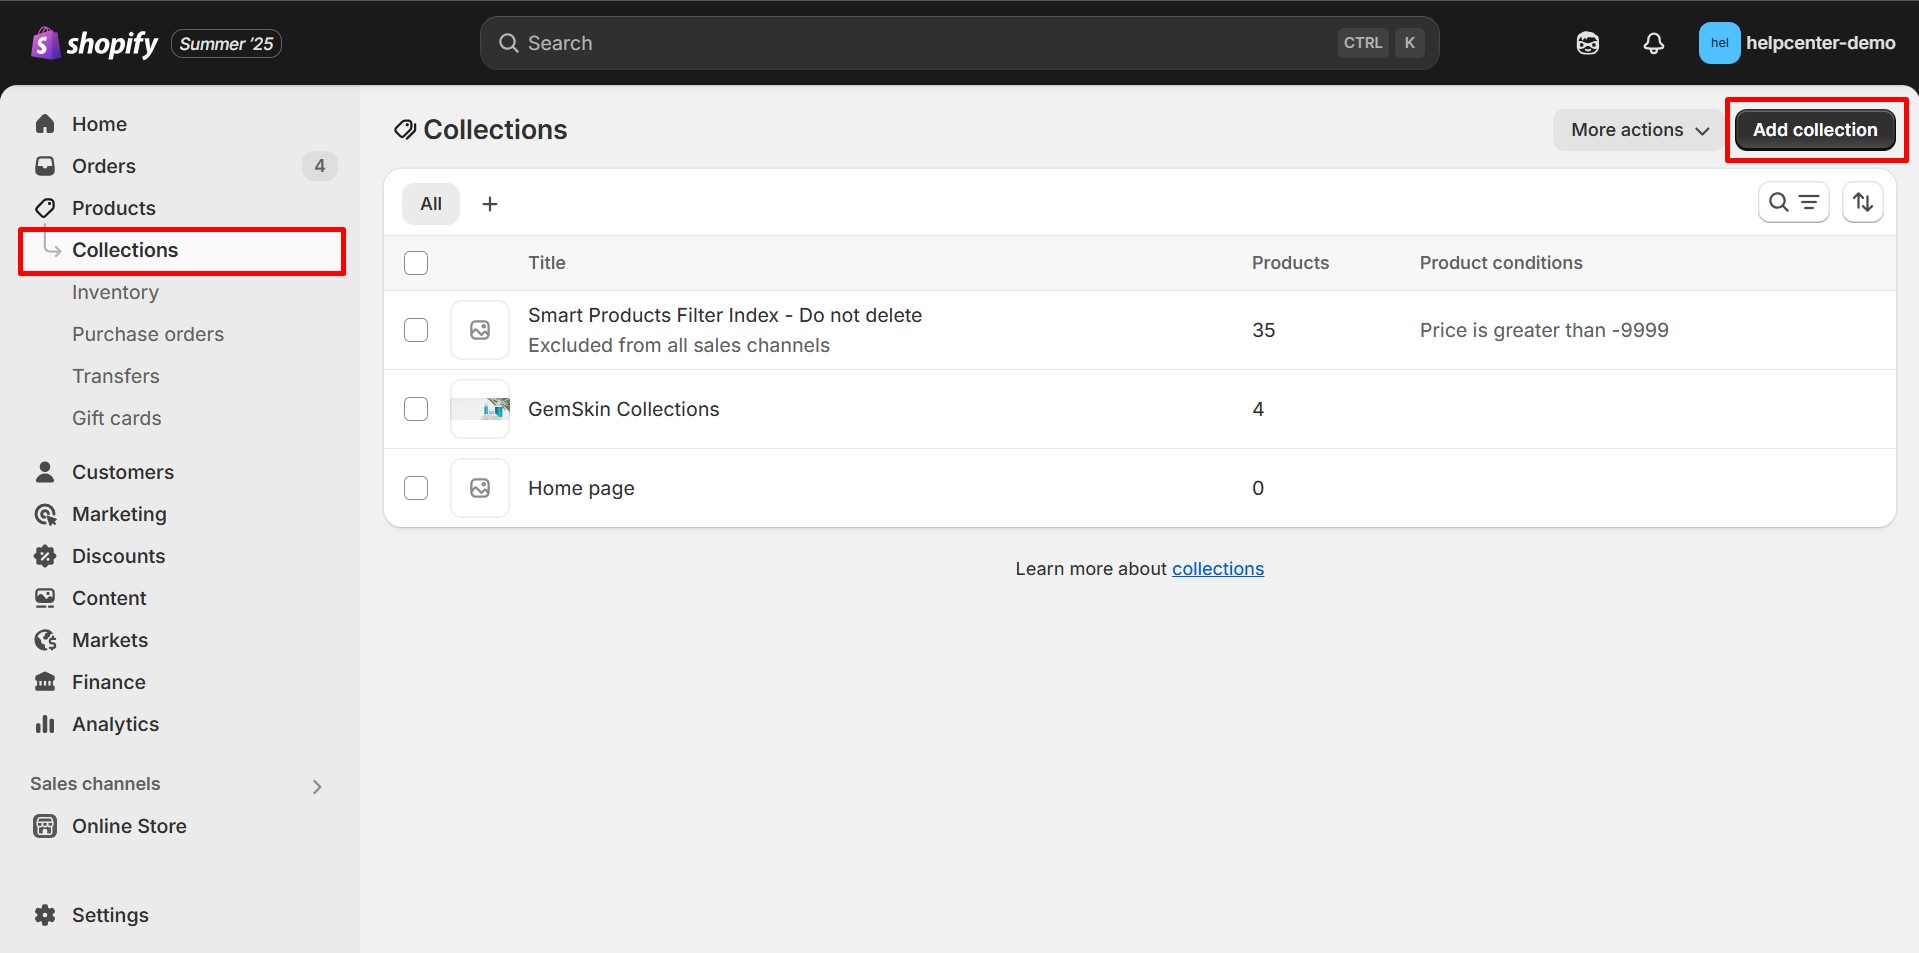Check the Home page collection checkbox

[x=416, y=488]
